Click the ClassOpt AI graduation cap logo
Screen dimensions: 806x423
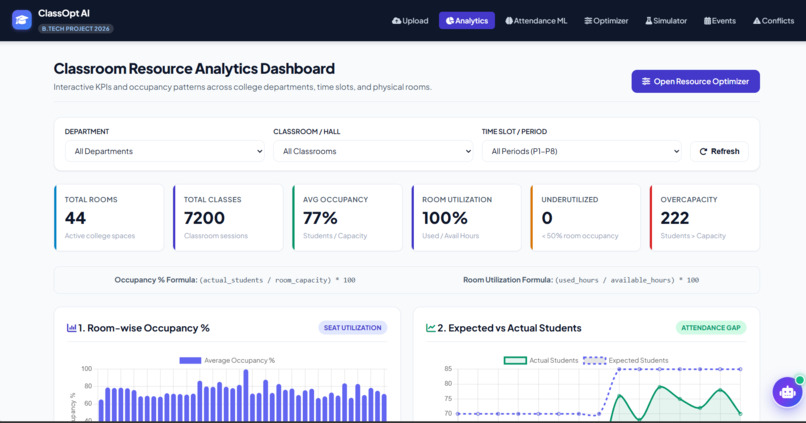point(22,20)
